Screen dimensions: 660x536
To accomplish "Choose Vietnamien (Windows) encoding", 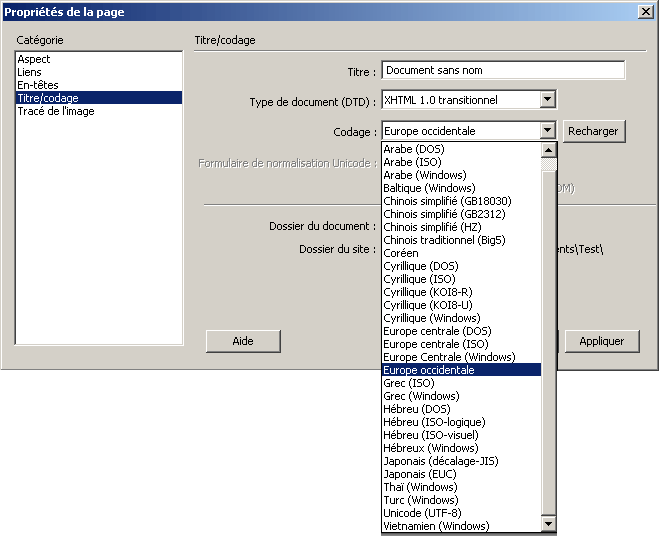I will pyautogui.click(x=461, y=526).
